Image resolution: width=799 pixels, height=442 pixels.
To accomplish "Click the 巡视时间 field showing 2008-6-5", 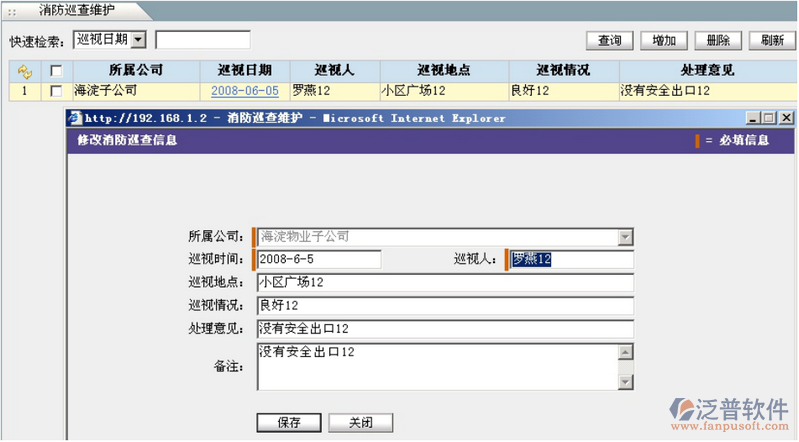I will (x=319, y=259).
